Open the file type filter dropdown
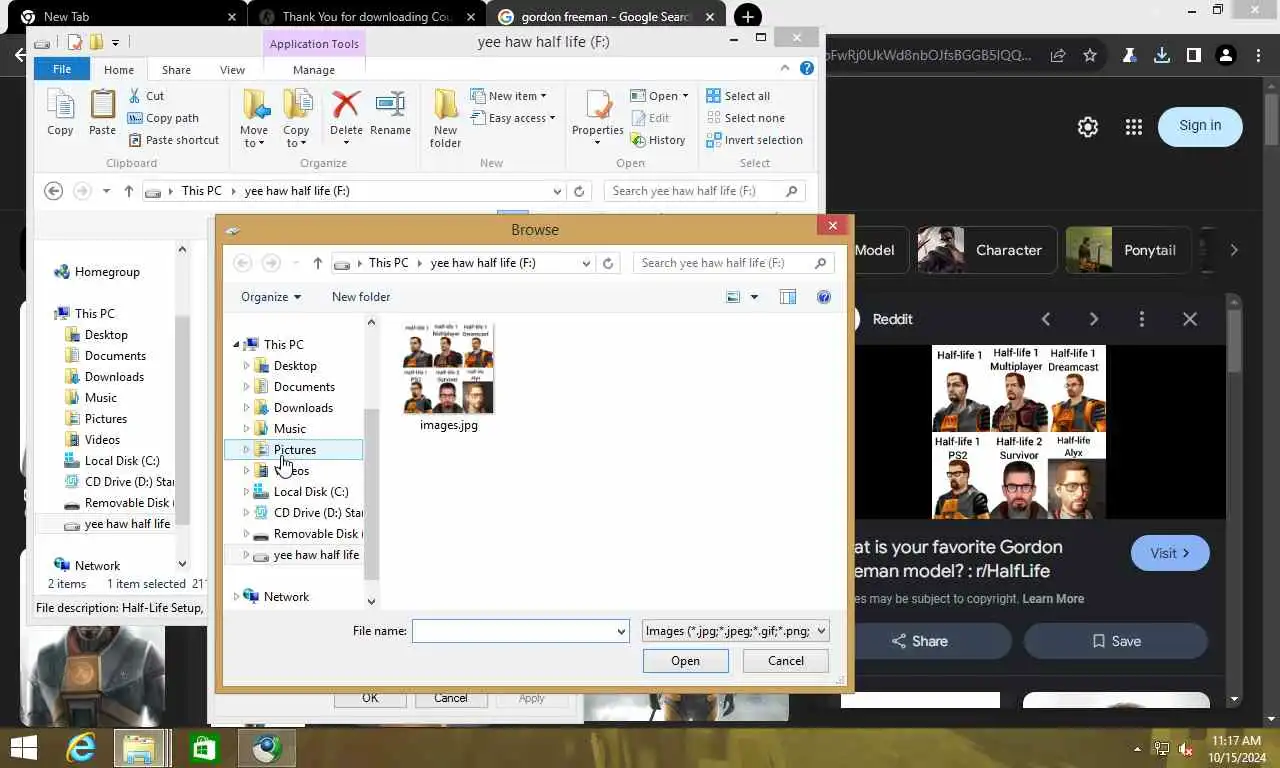The image size is (1280, 768). [736, 631]
